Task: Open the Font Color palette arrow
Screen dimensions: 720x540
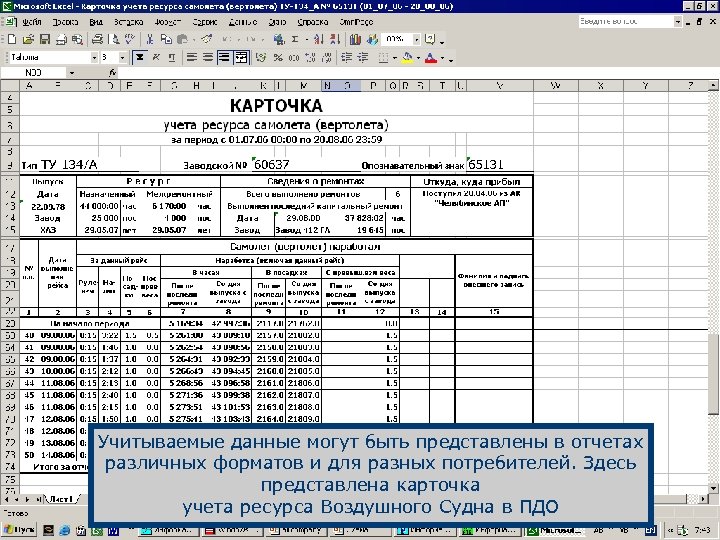Action: (443, 58)
